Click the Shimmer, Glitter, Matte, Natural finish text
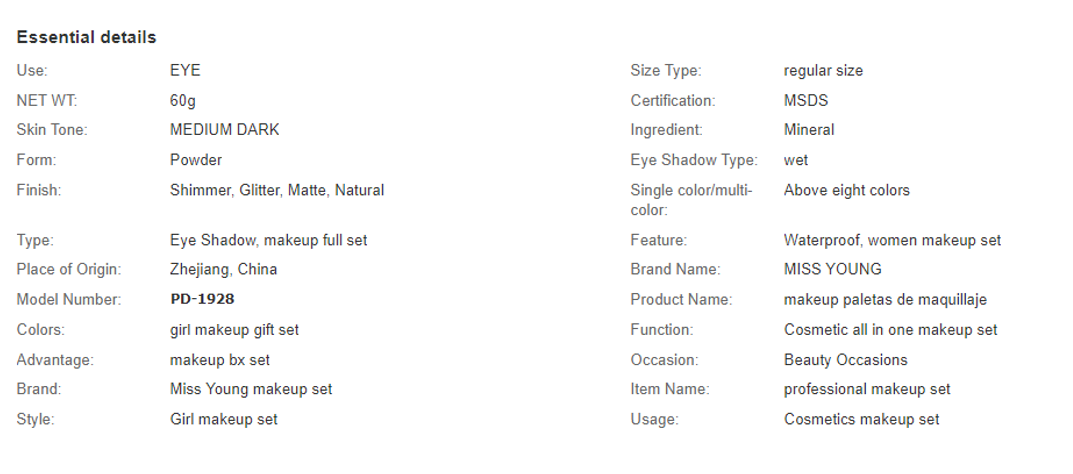The image size is (1073, 474). click(x=277, y=190)
